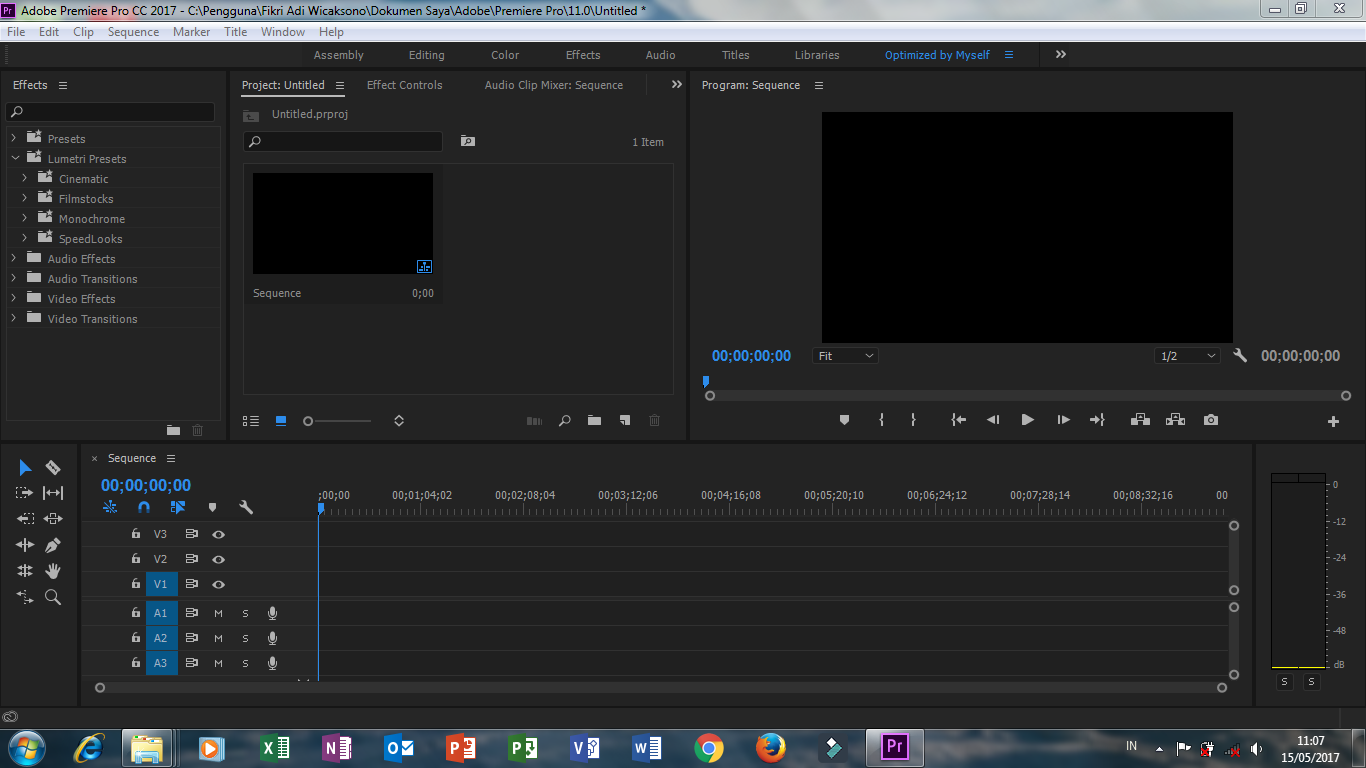The height and width of the screenshot is (768, 1366).
Task: Show overflow workspaces chevron
Action: point(1061,55)
